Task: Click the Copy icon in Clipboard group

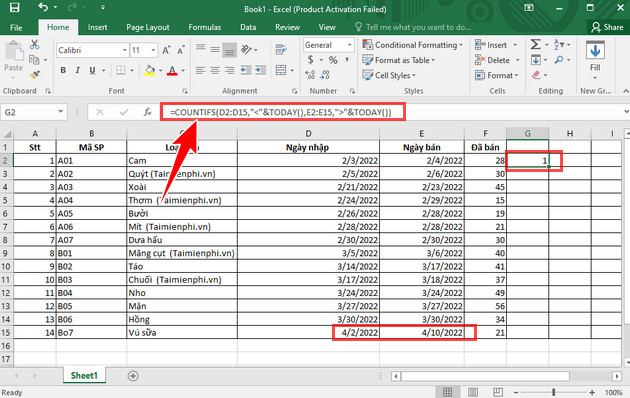Action: point(35,60)
